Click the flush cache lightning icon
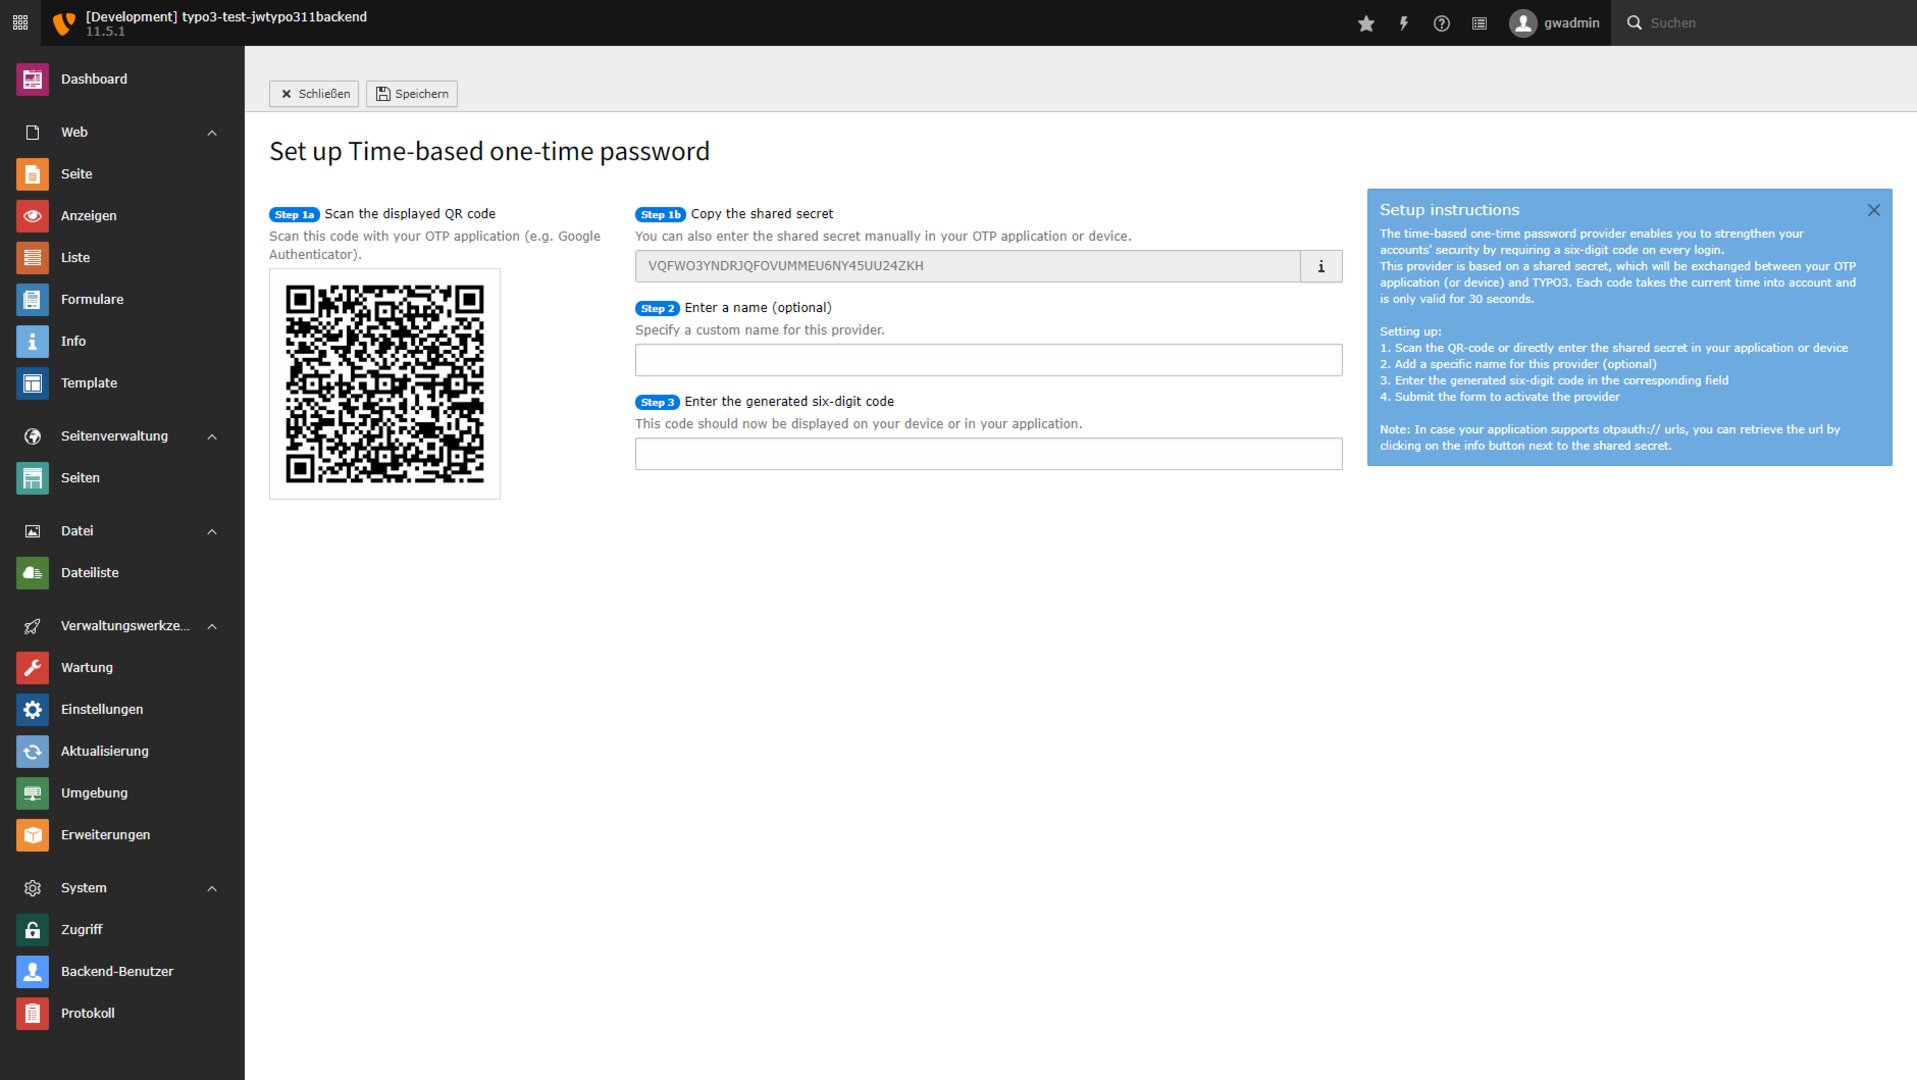This screenshot has width=1917, height=1080. coord(1404,23)
